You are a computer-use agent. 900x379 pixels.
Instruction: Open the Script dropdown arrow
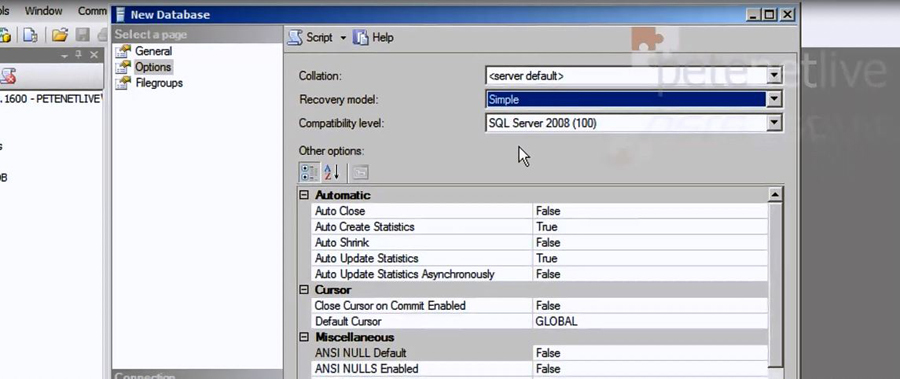(343, 38)
